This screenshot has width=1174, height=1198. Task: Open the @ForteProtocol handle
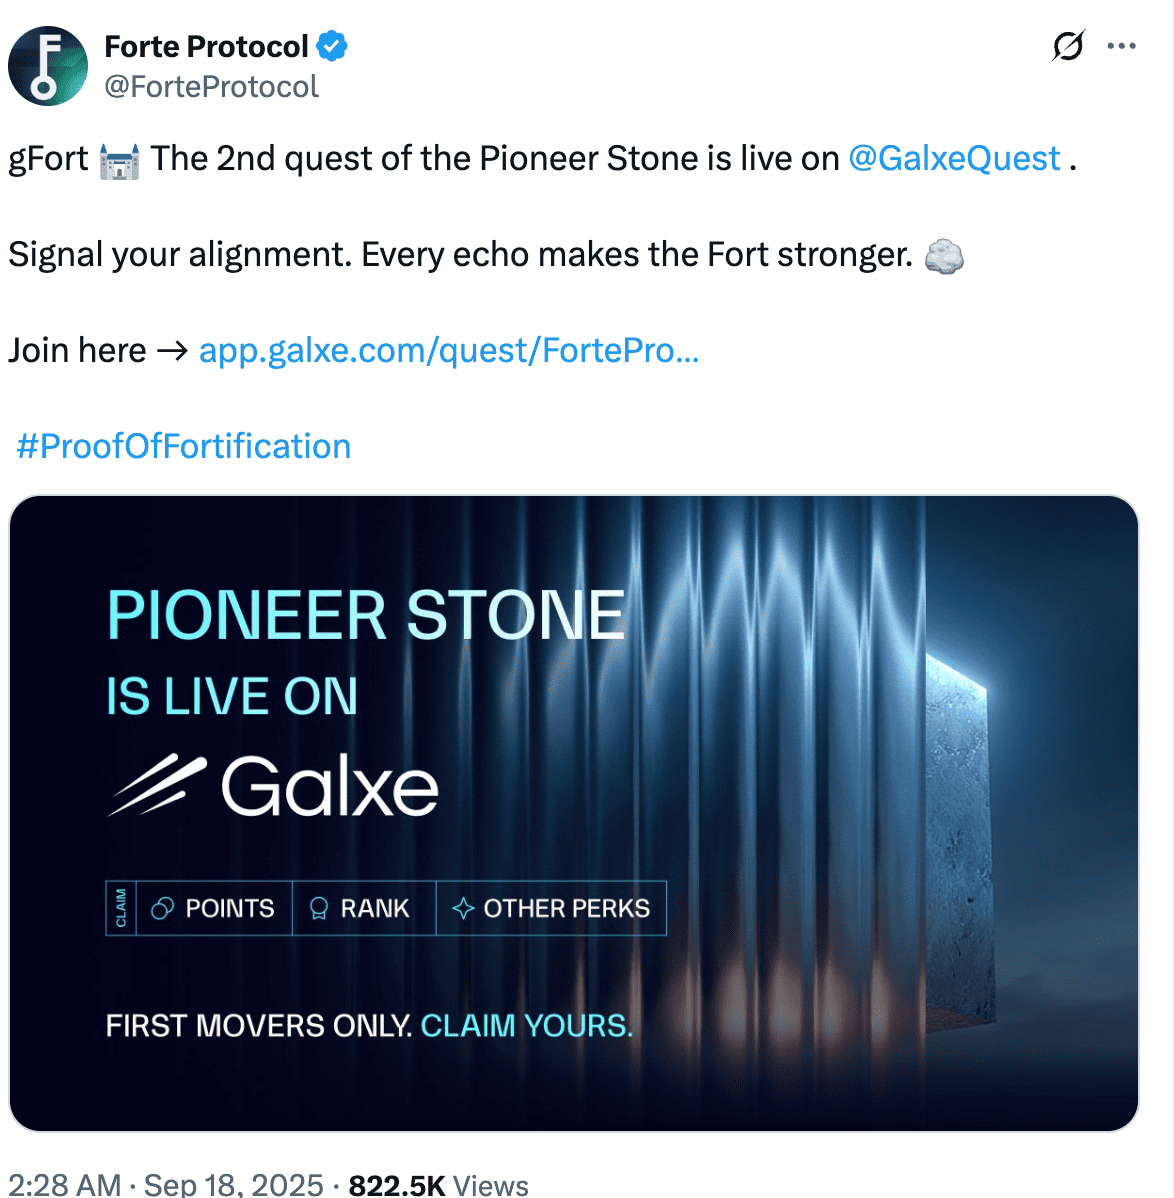(x=211, y=87)
